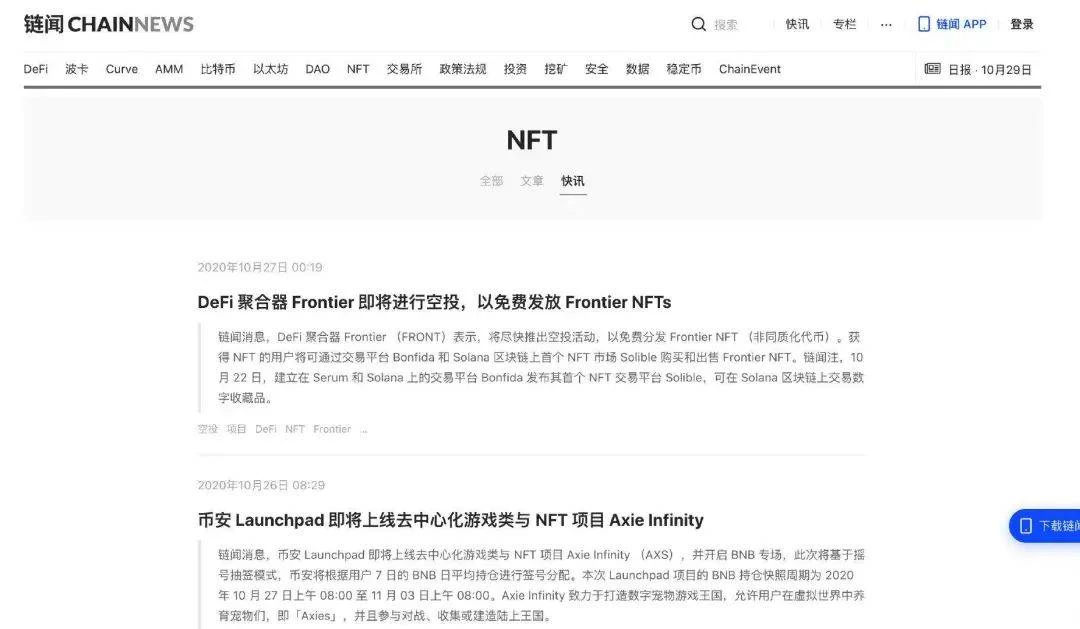Go to the 稳定币 category
The width and height of the screenshot is (1080, 629).
684,69
